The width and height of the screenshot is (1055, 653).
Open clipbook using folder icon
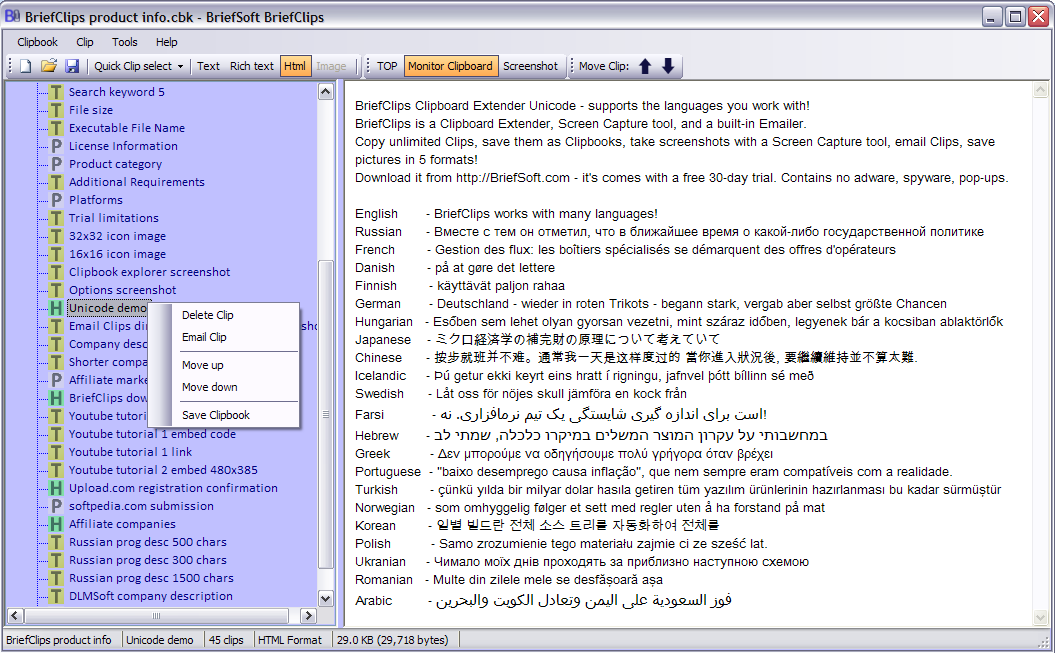tap(48, 66)
